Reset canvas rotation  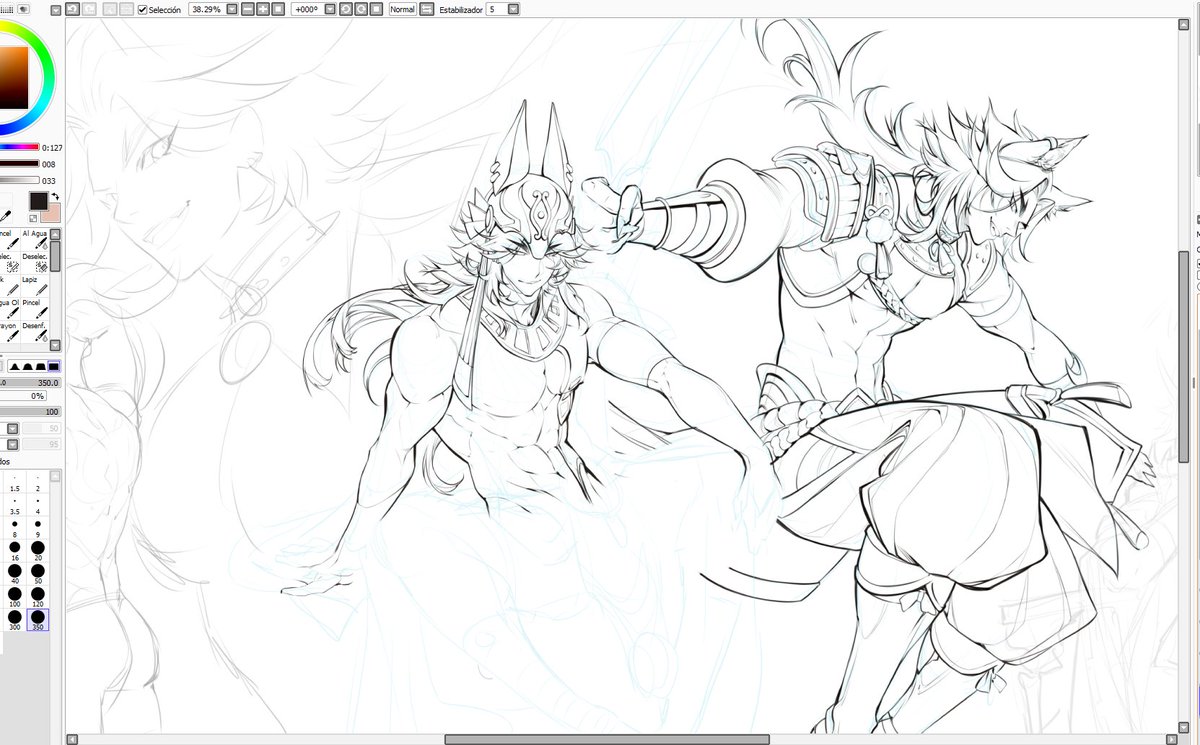click(x=377, y=9)
